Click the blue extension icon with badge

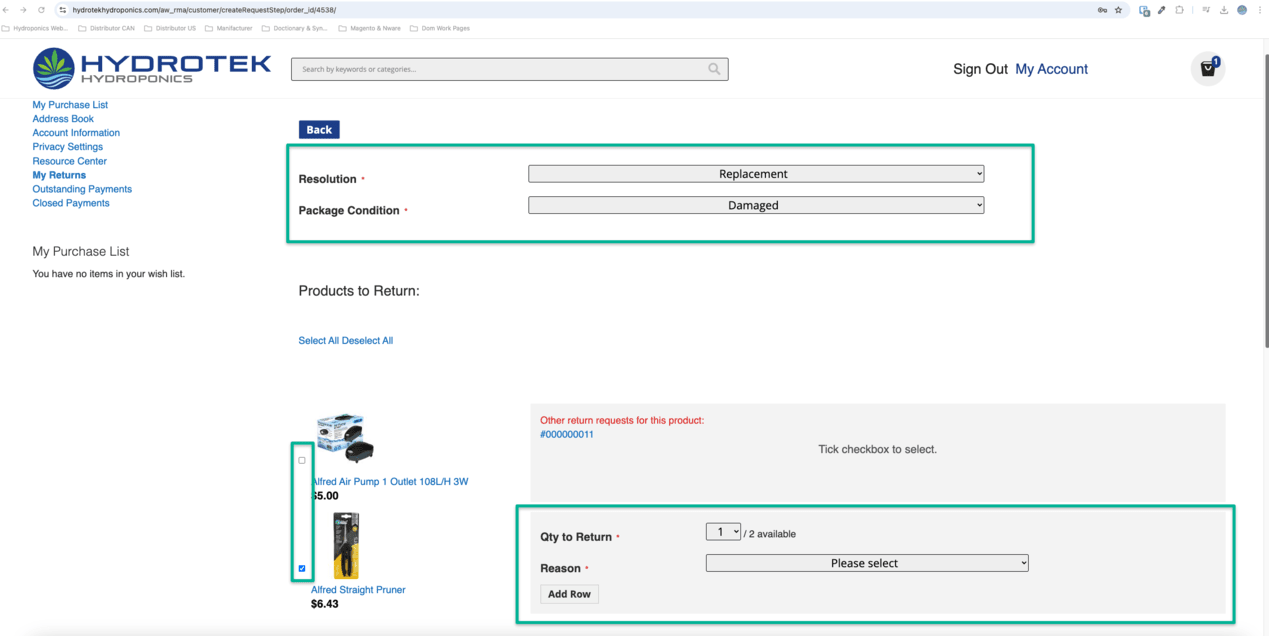(1144, 10)
